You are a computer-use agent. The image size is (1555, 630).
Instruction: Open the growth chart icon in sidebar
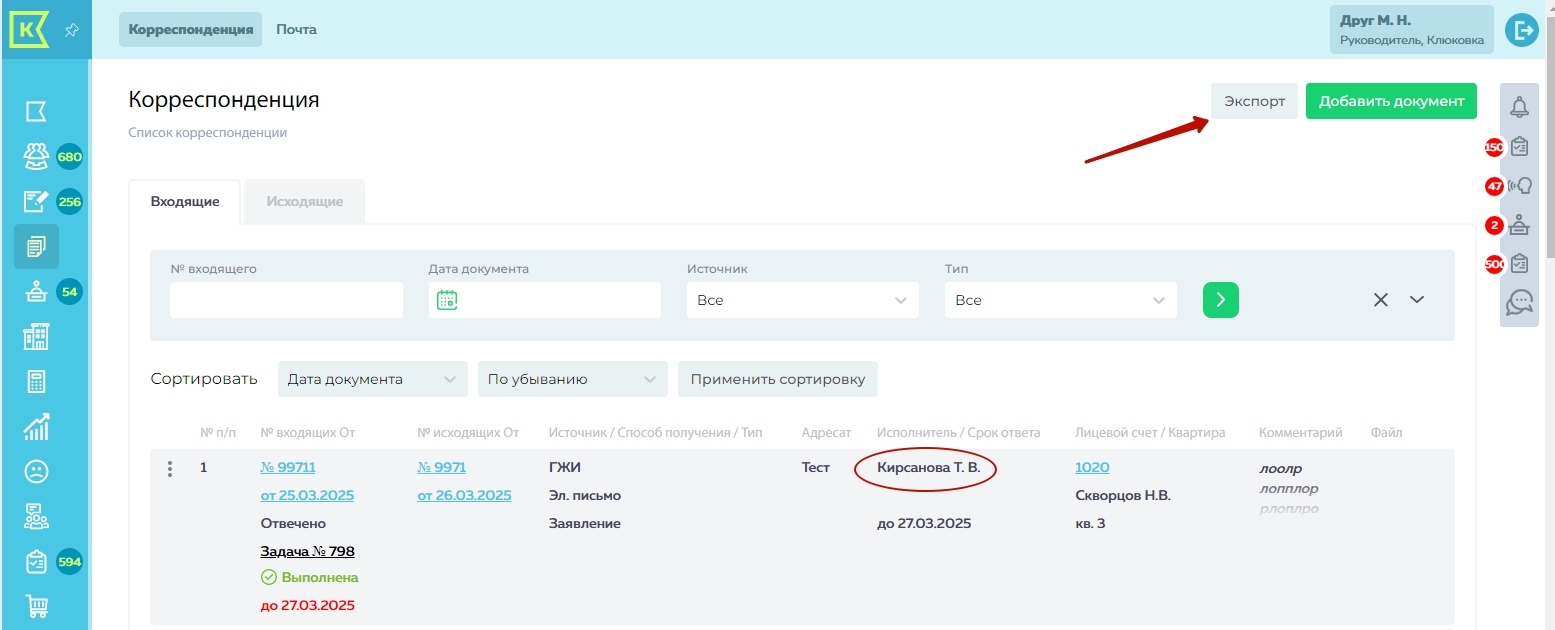pos(36,427)
